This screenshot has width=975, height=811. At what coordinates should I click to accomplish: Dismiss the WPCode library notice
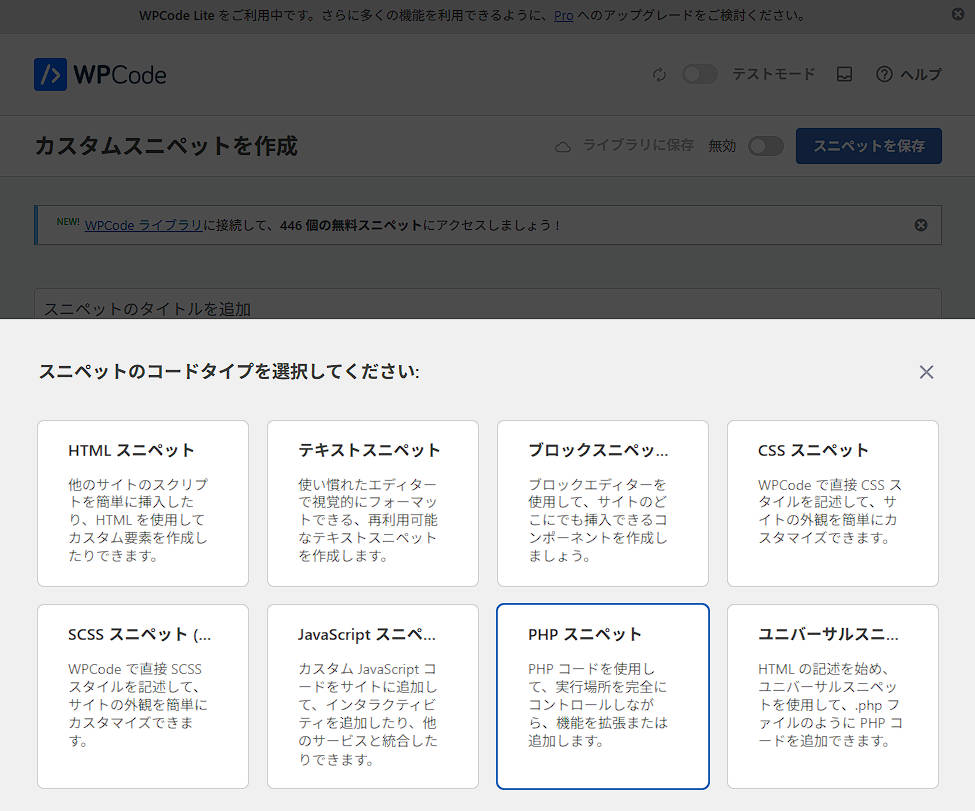921,225
